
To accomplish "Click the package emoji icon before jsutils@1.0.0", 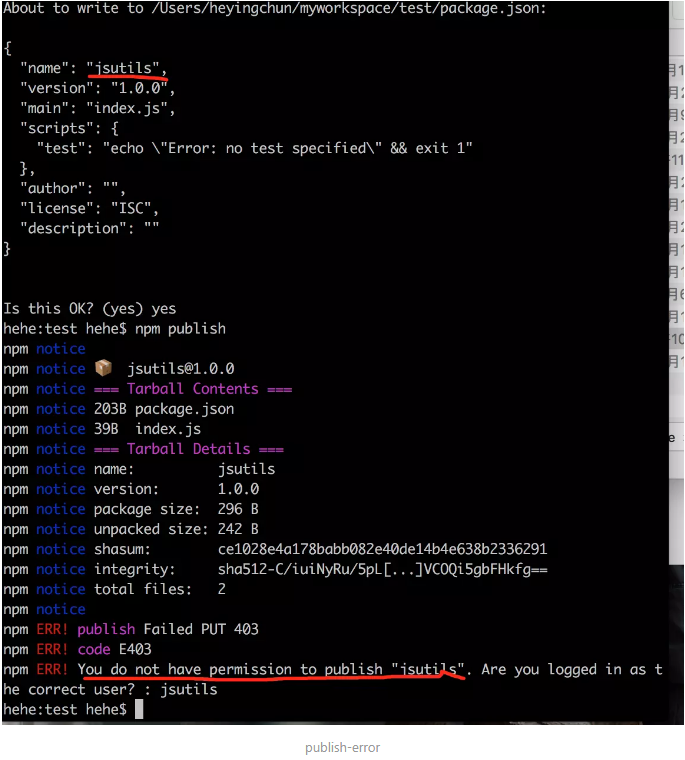I will pyautogui.click(x=103, y=368).
